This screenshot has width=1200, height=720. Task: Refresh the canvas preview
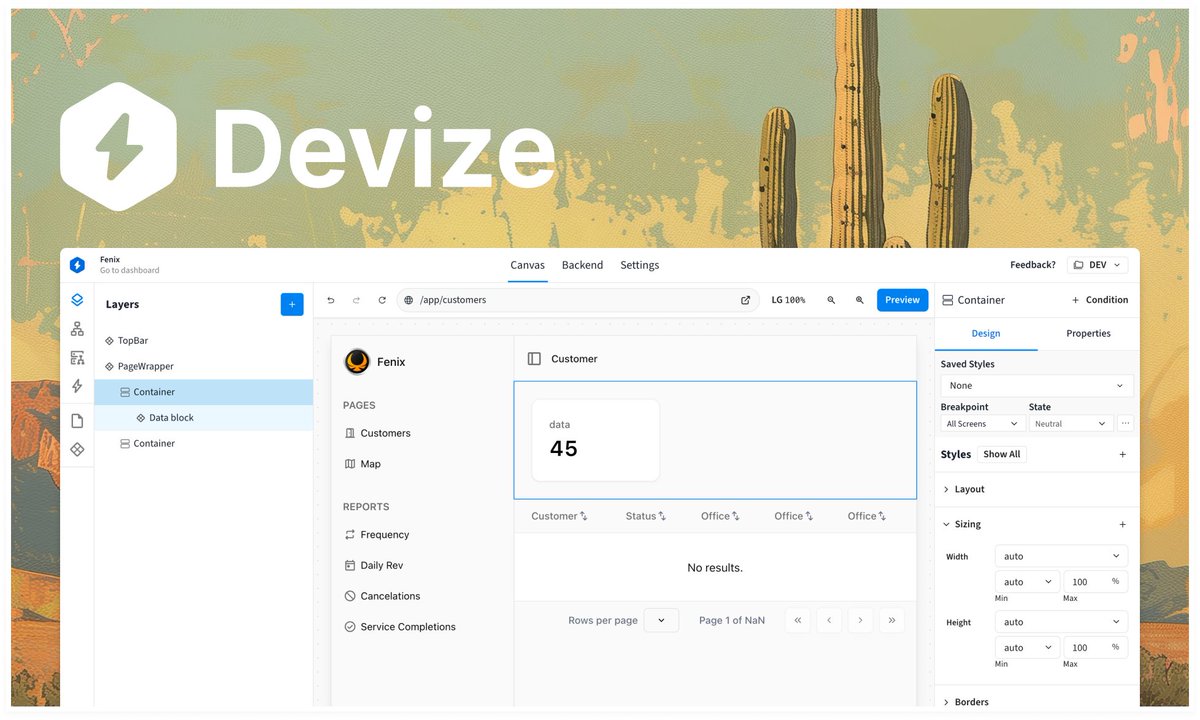(x=382, y=300)
